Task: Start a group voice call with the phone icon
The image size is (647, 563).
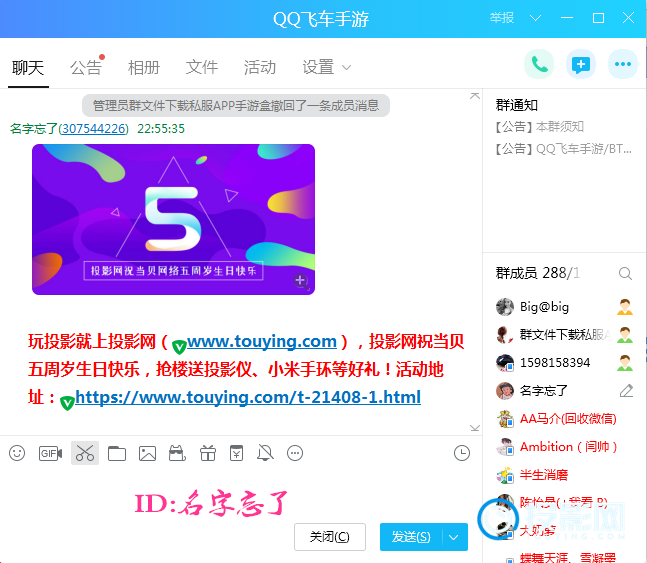Action: click(539, 65)
